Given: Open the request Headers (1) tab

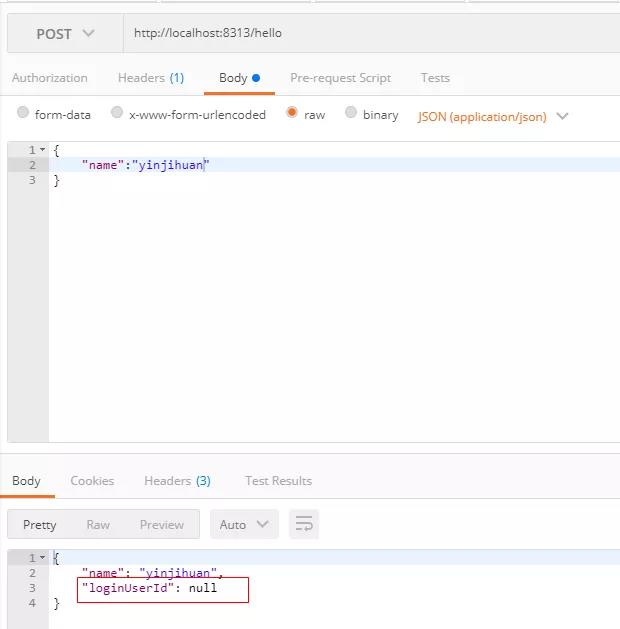Looking at the screenshot, I should 151,78.
